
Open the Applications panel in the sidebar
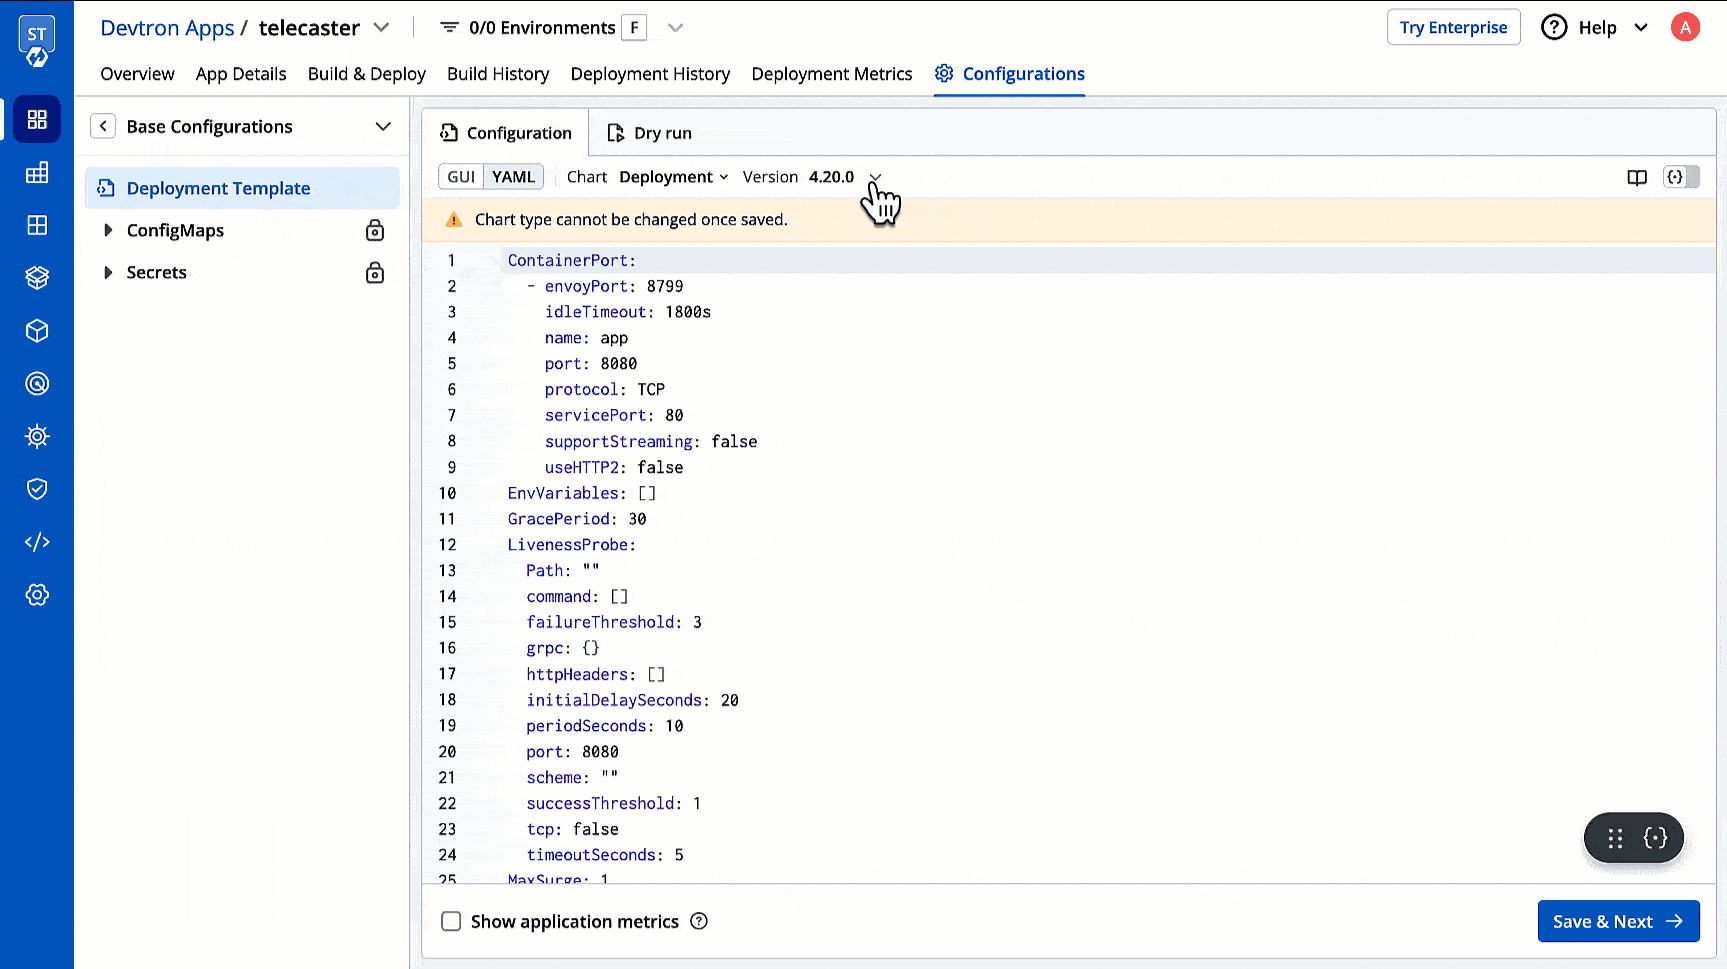click(37, 119)
